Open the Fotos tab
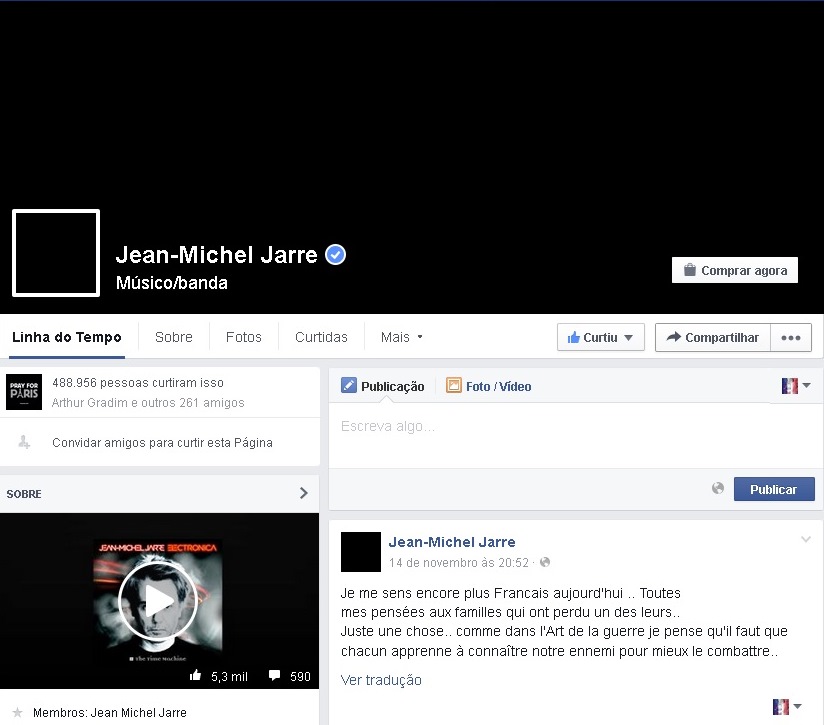This screenshot has height=725, width=824. [244, 337]
